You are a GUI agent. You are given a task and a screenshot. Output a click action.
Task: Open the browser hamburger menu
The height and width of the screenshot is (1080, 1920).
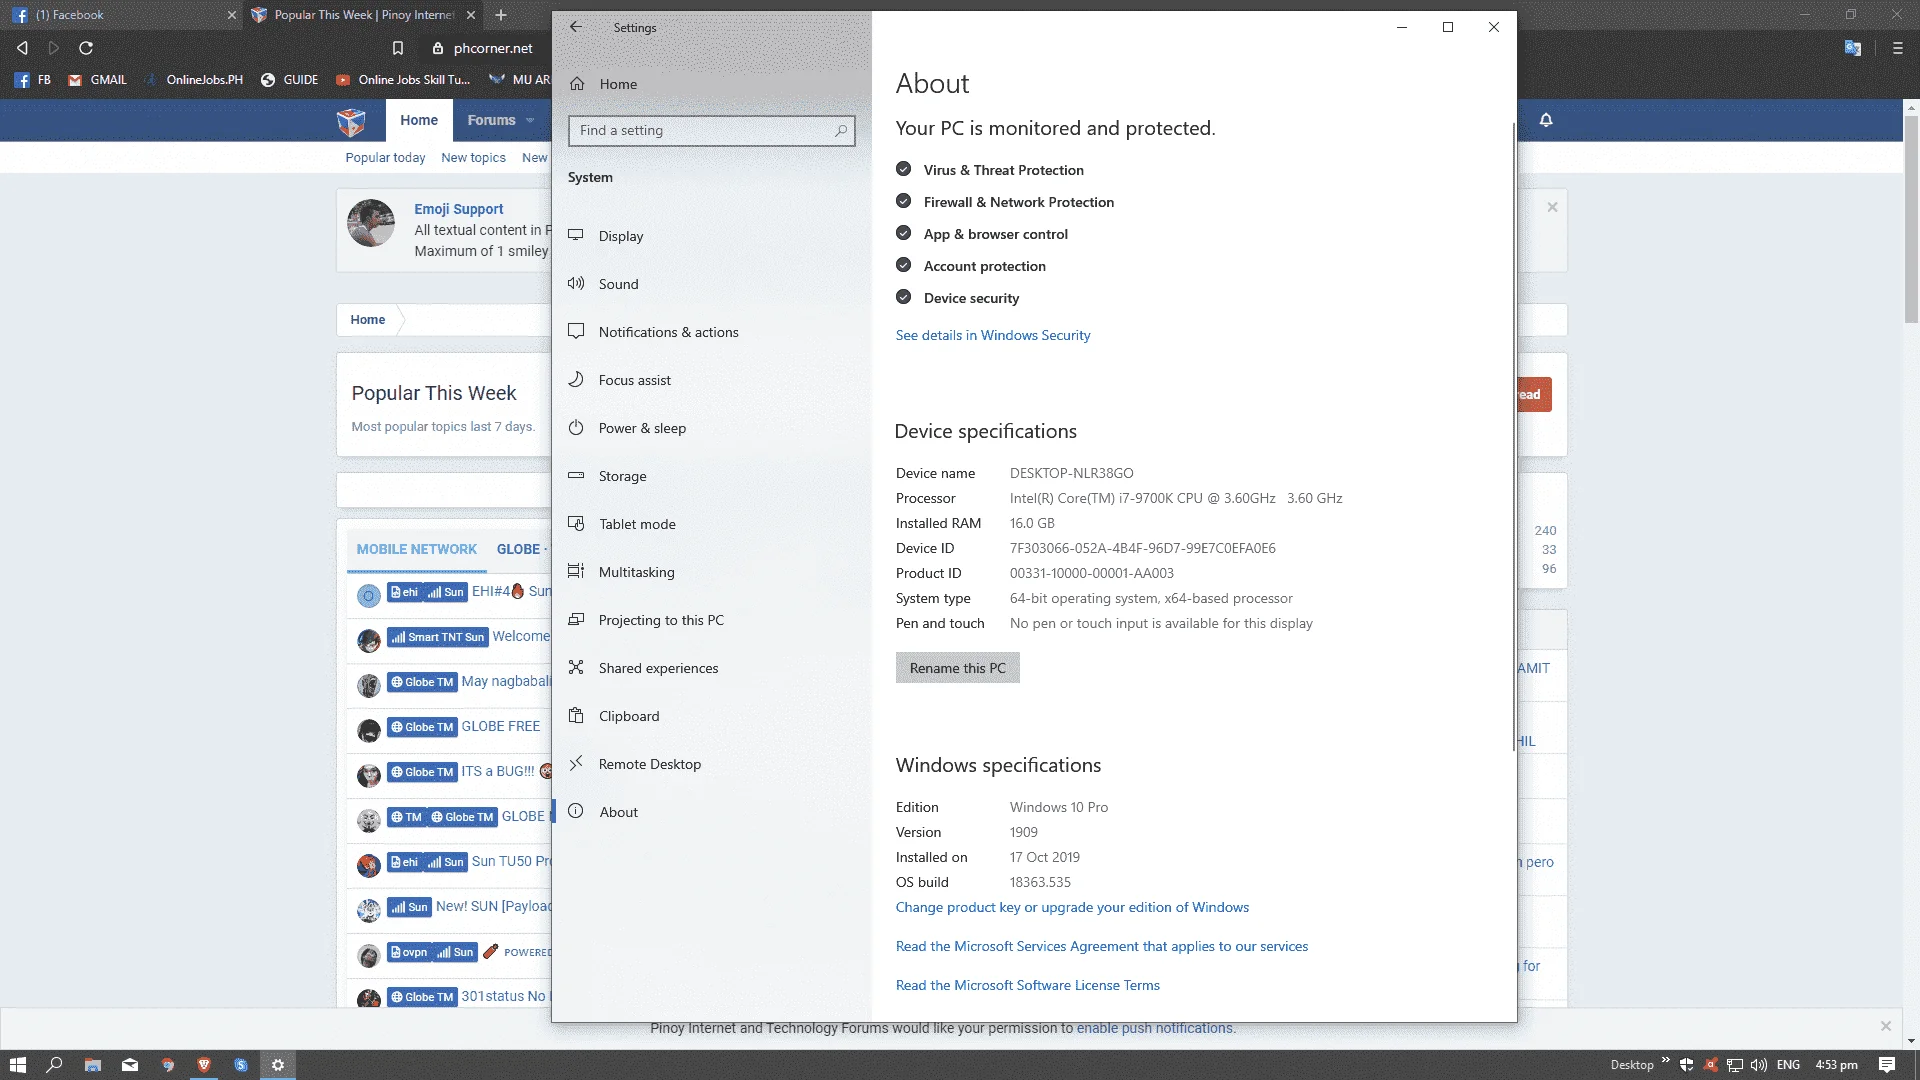pyautogui.click(x=1897, y=48)
